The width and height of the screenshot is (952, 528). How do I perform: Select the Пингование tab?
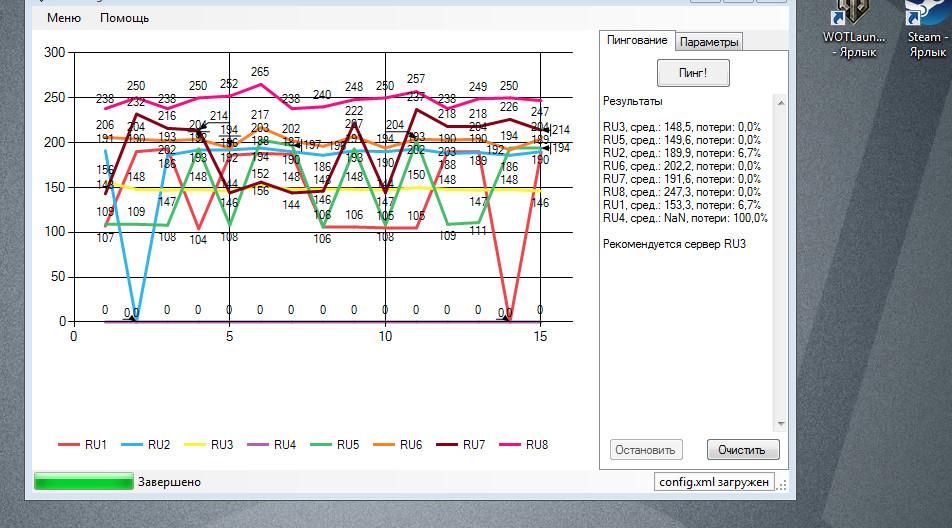pos(636,40)
